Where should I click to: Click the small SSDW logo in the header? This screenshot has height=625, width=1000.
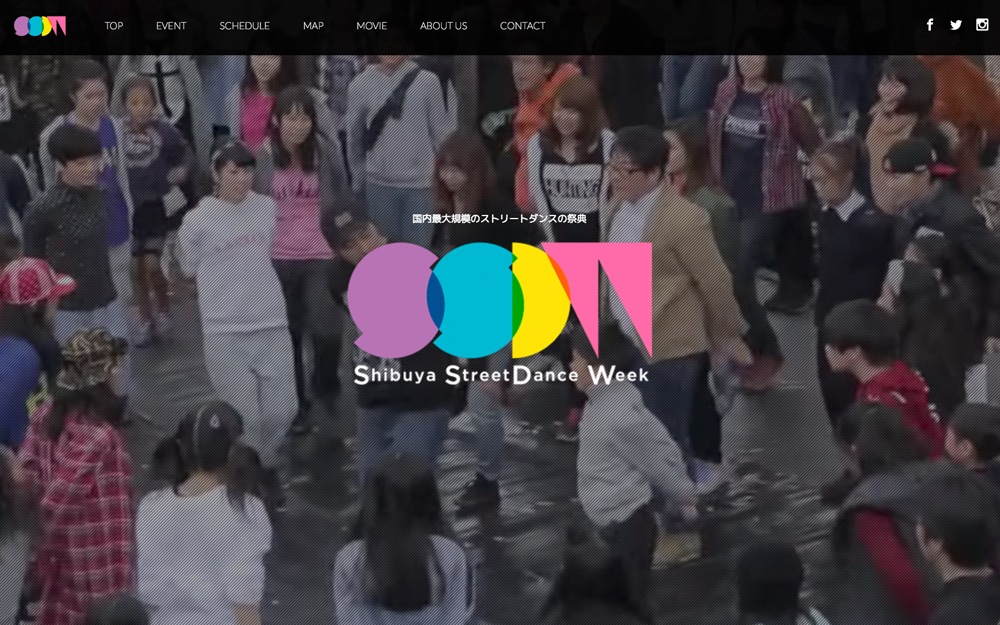point(40,26)
